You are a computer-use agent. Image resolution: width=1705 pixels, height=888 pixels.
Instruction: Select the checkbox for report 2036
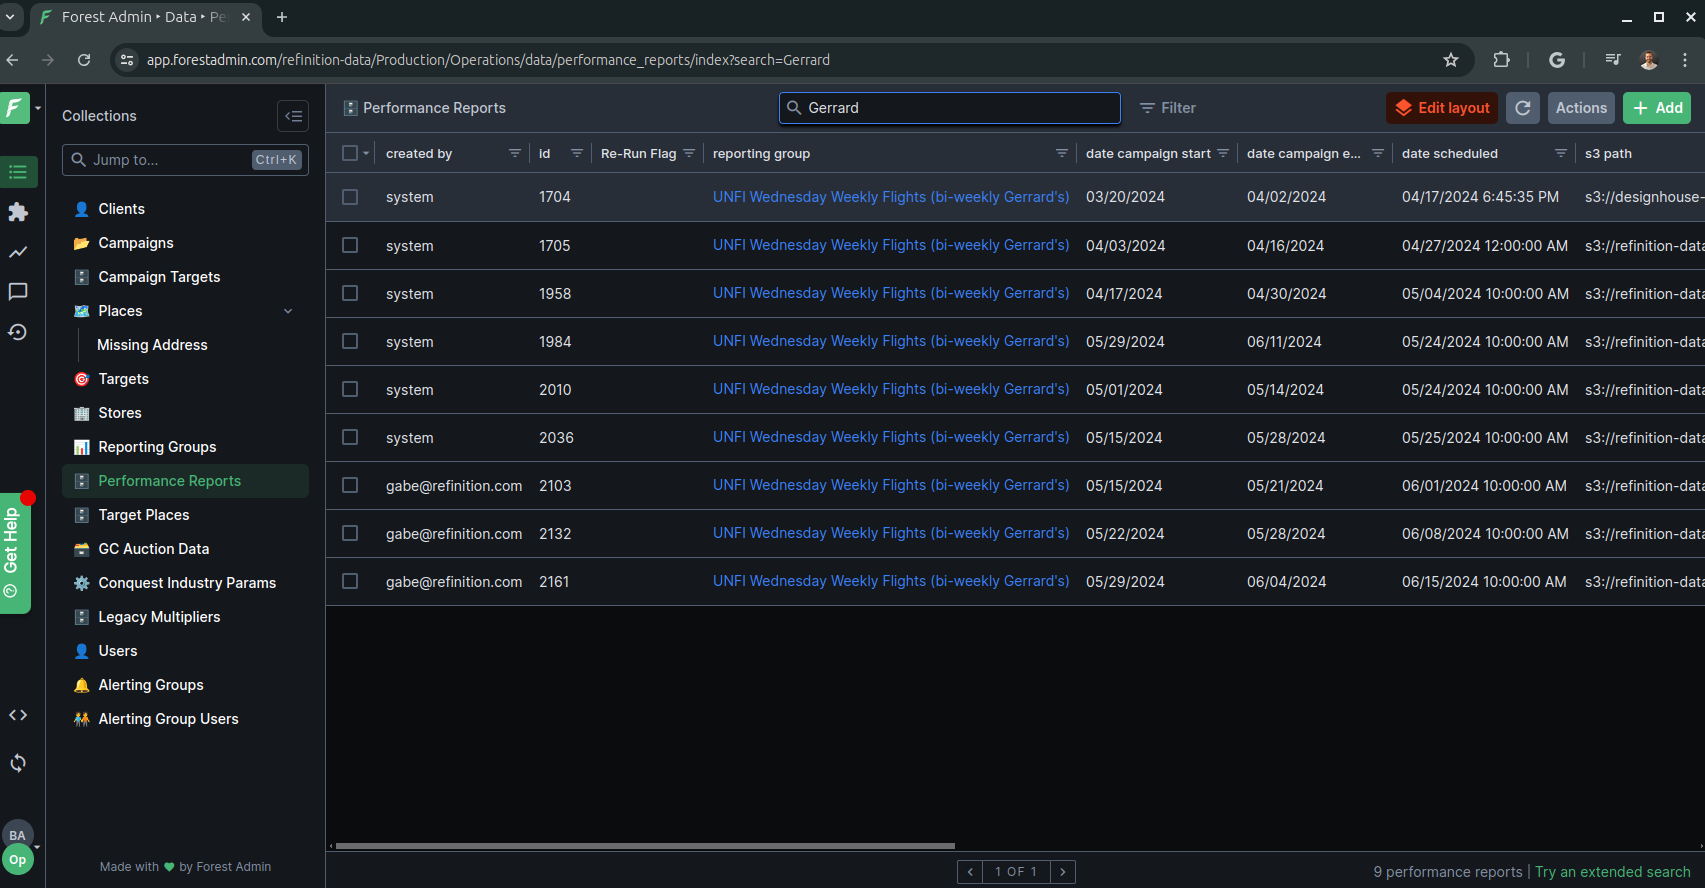(x=350, y=437)
